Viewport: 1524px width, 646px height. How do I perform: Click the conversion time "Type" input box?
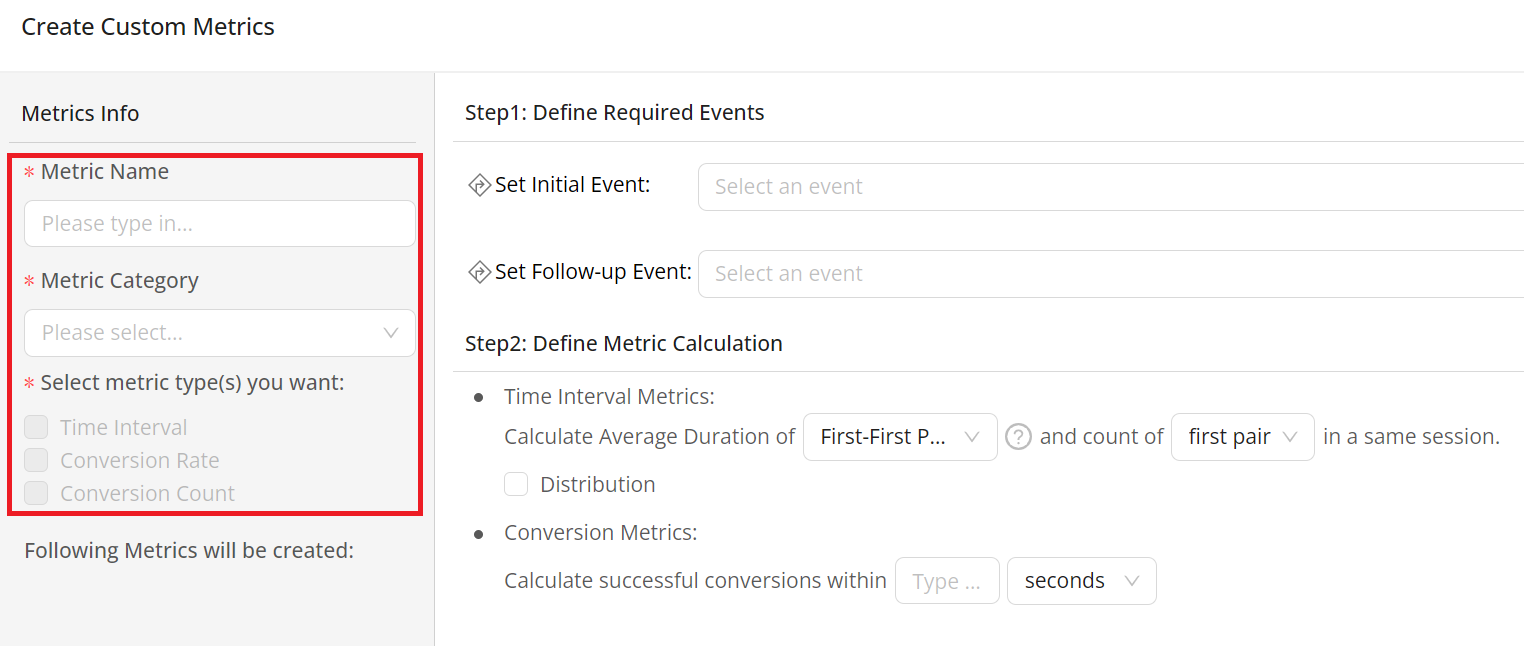tap(946, 581)
